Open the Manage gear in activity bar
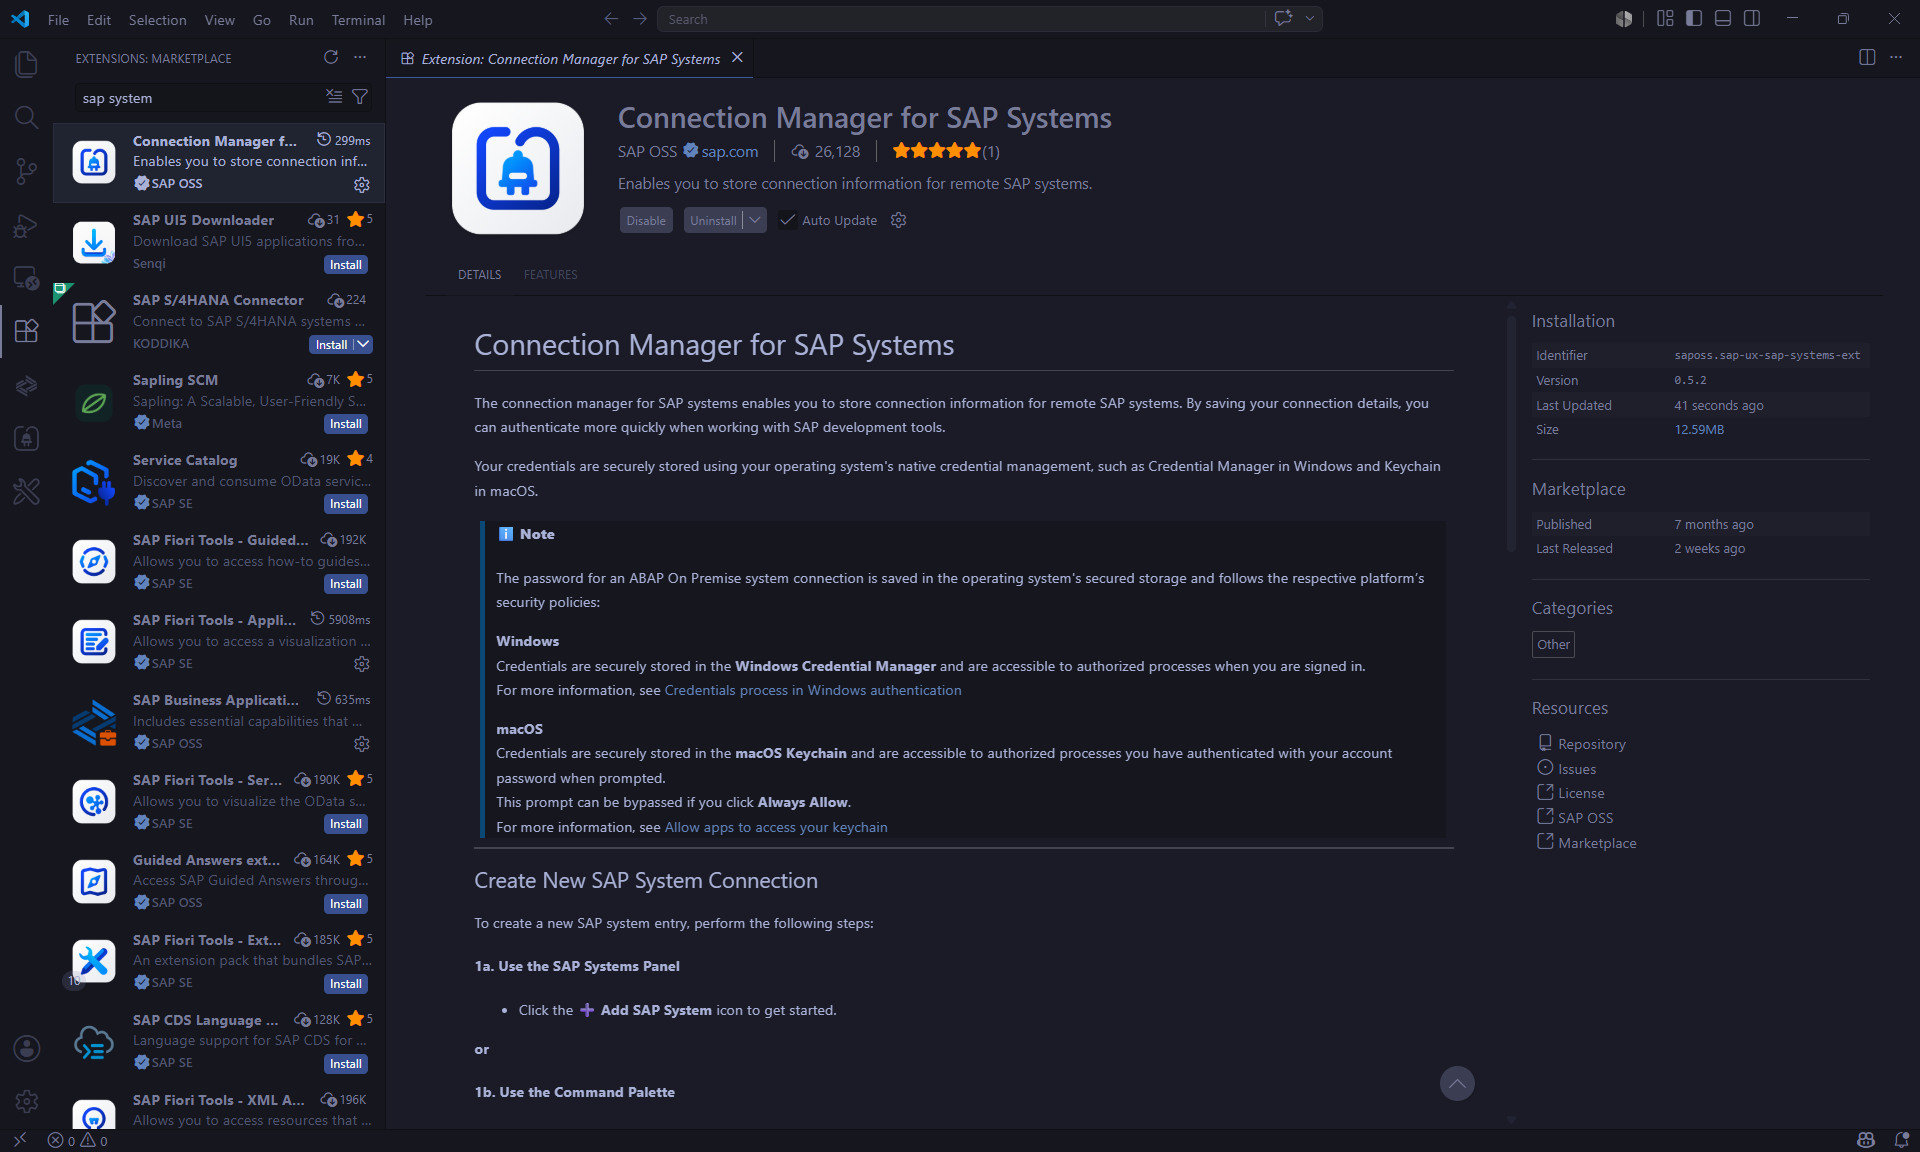The height and width of the screenshot is (1152, 1920). click(x=26, y=1101)
